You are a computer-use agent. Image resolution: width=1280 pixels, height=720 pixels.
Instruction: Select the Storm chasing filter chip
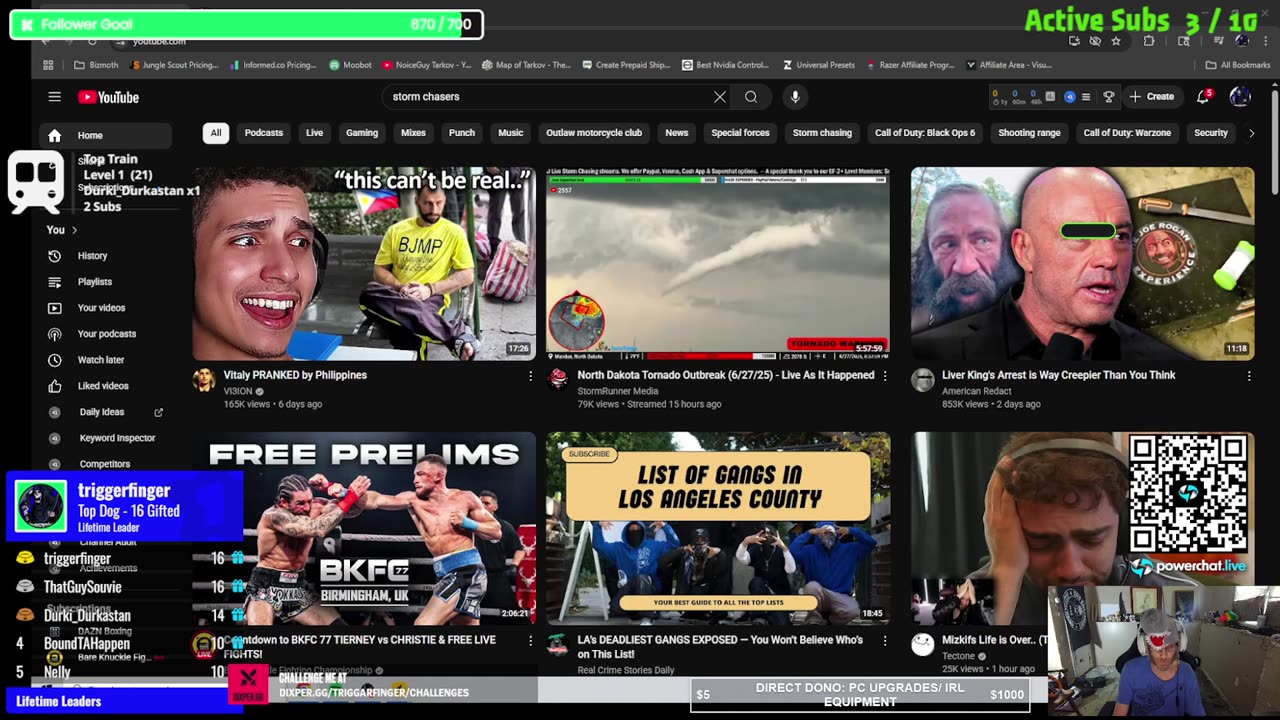coord(822,133)
